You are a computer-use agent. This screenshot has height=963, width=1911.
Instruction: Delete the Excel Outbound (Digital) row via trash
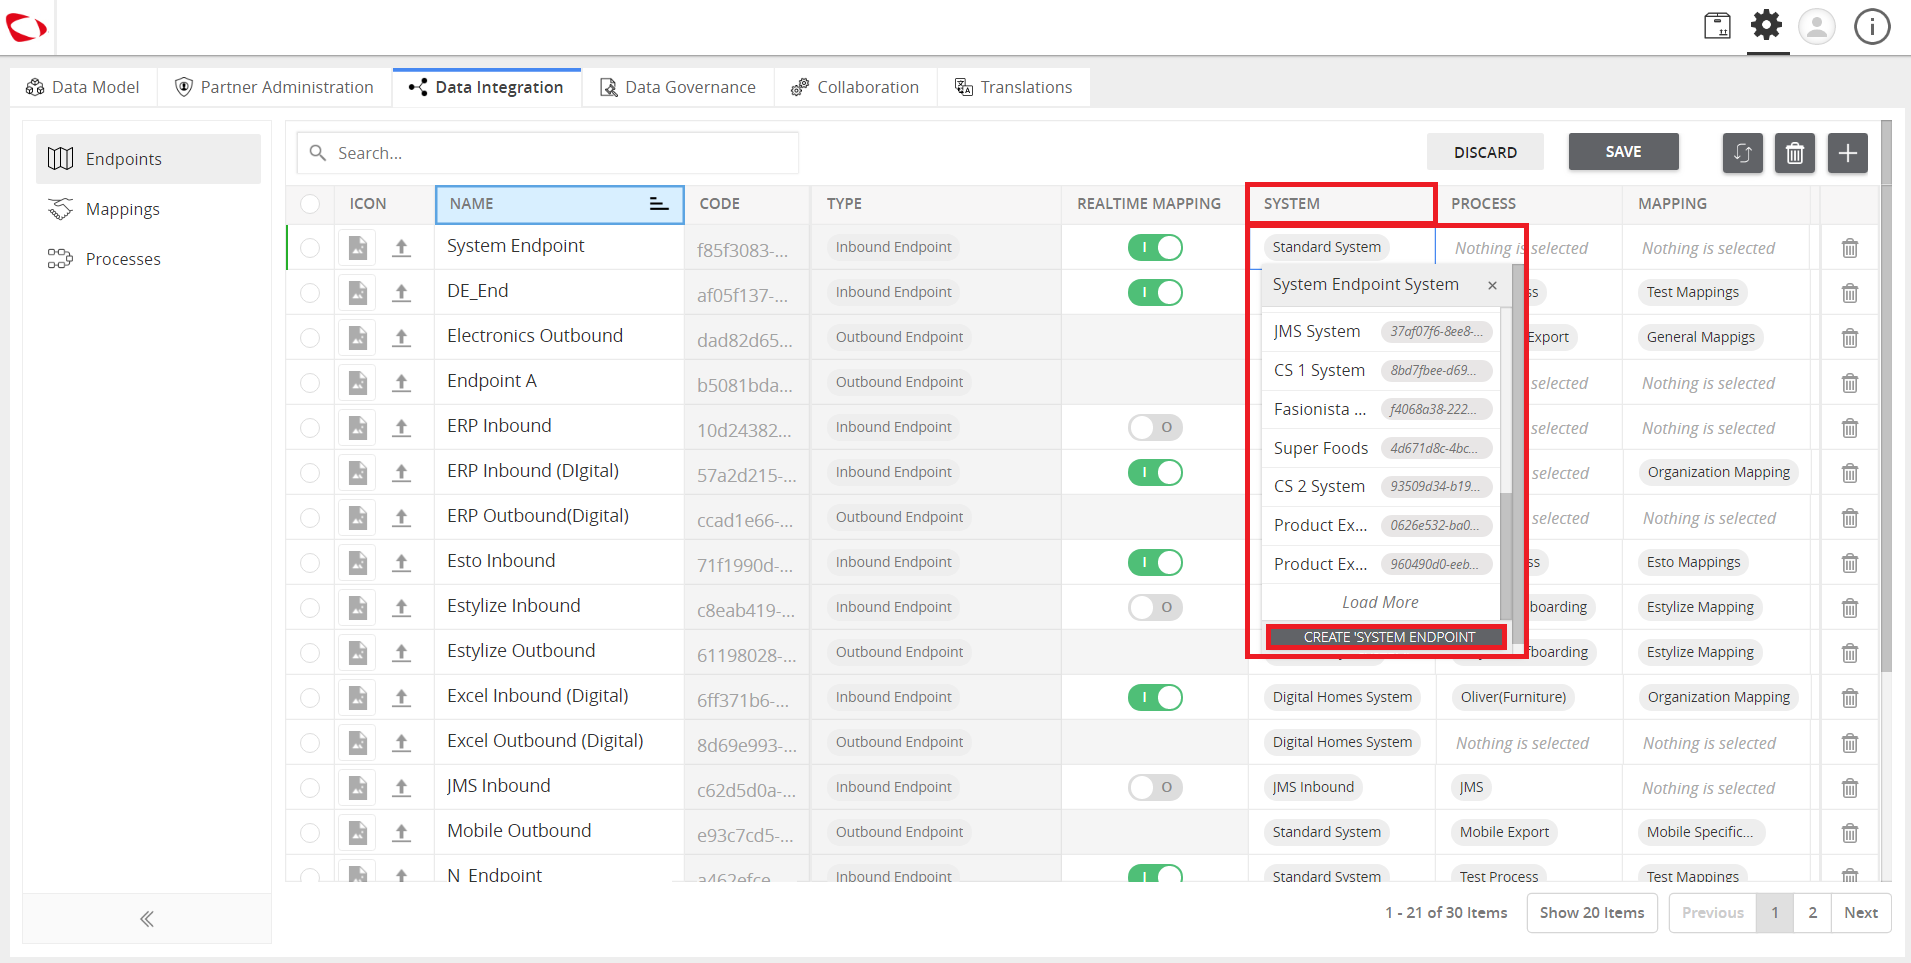[x=1850, y=743]
